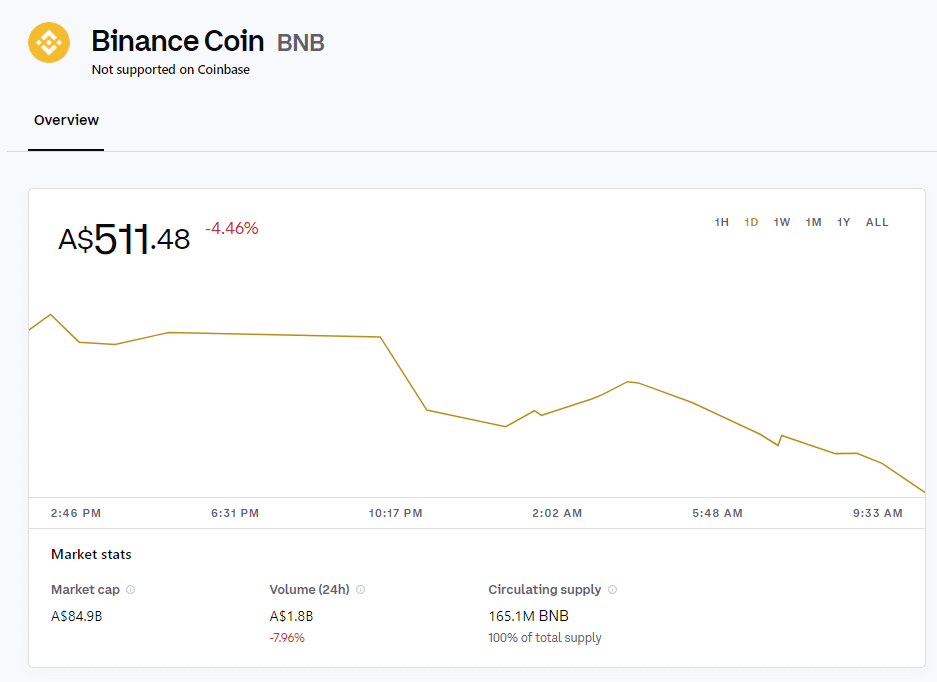Select the 1D chart range
The image size is (937, 682).
(x=751, y=222)
